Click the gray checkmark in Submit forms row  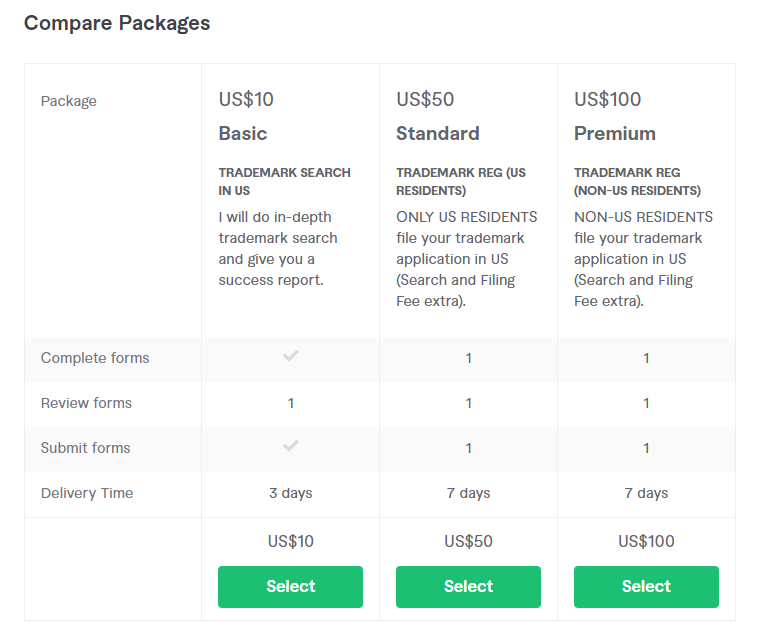(x=291, y=446)
